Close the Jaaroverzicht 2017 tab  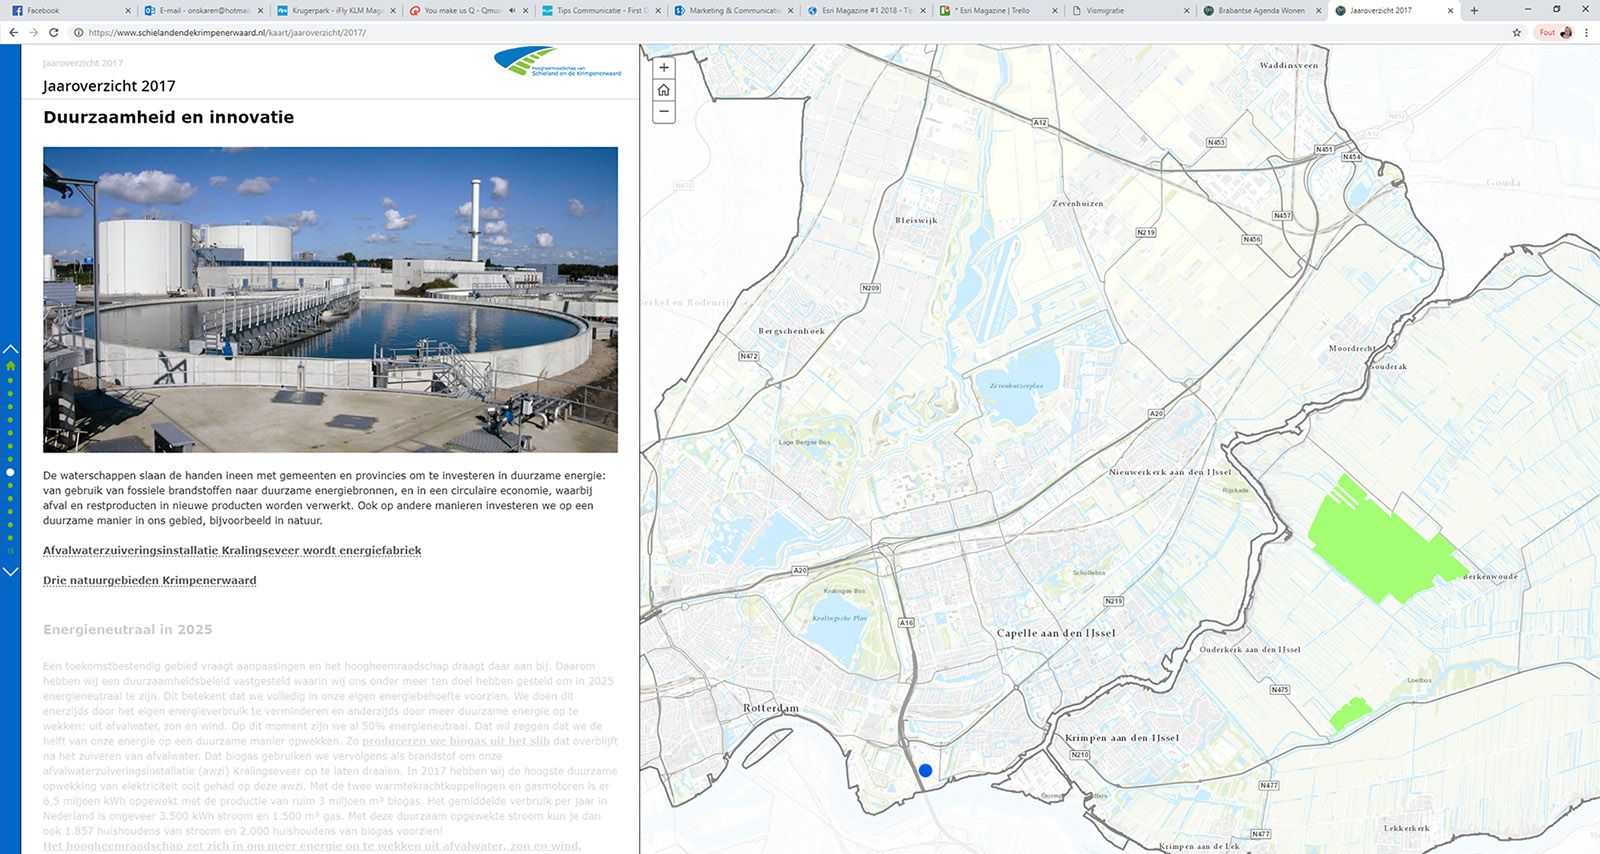[x=1451, y=10]
